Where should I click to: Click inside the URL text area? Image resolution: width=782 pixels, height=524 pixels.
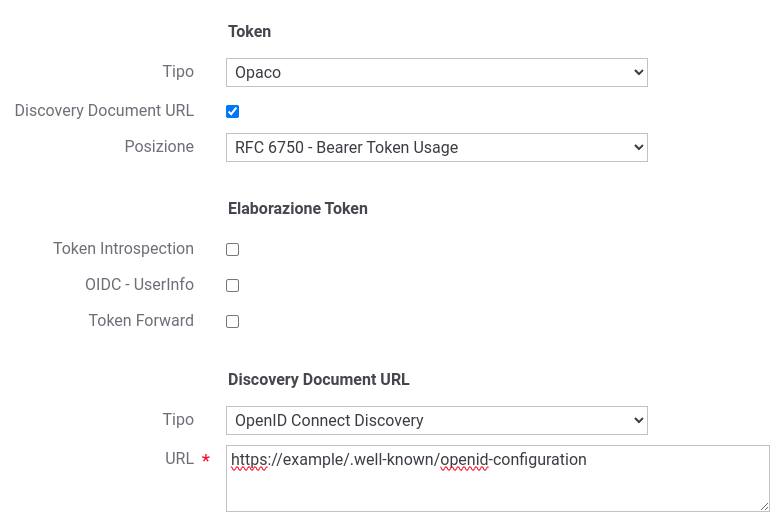click(x=498, y=479)
